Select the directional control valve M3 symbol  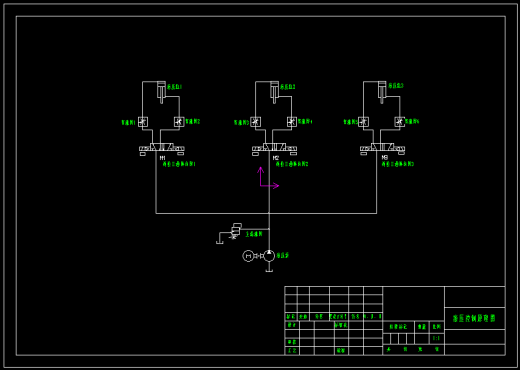[x=382, y=149]
